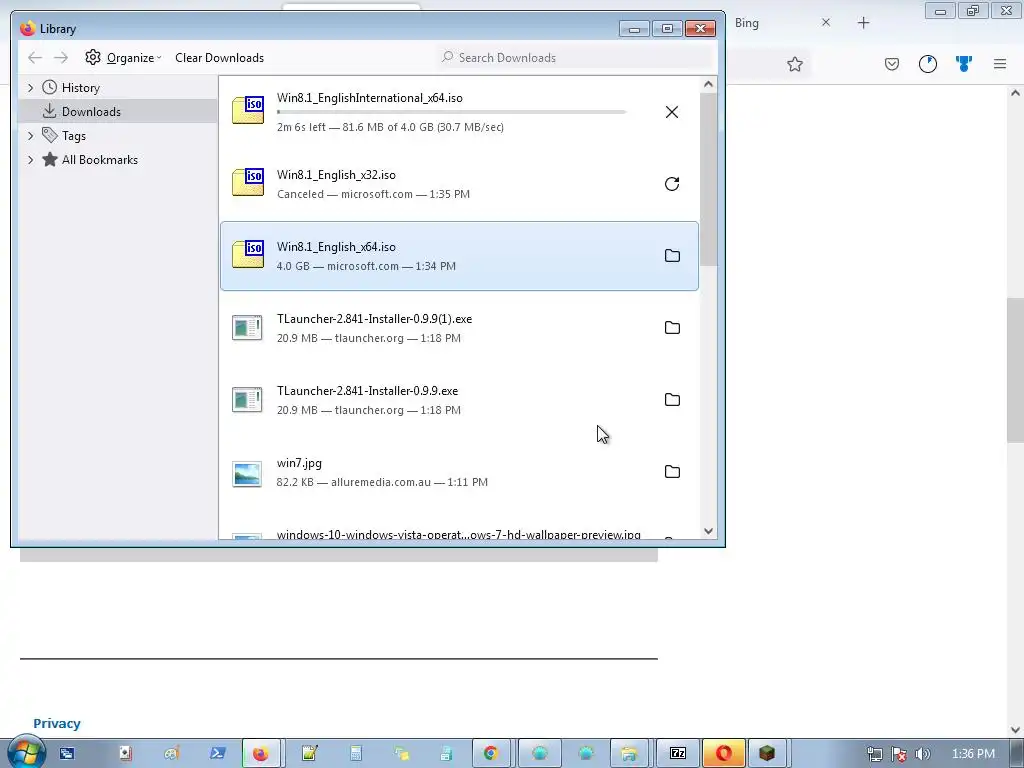Open 7-Zip from the taskbar
This screenshot has width=1024, height=768.
coord(677,754)
